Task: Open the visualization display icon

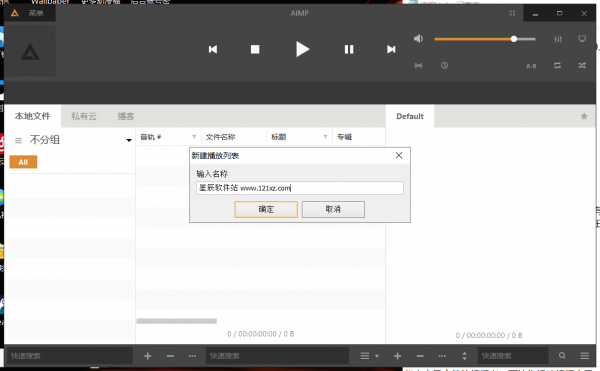Action: coord(582,39)
